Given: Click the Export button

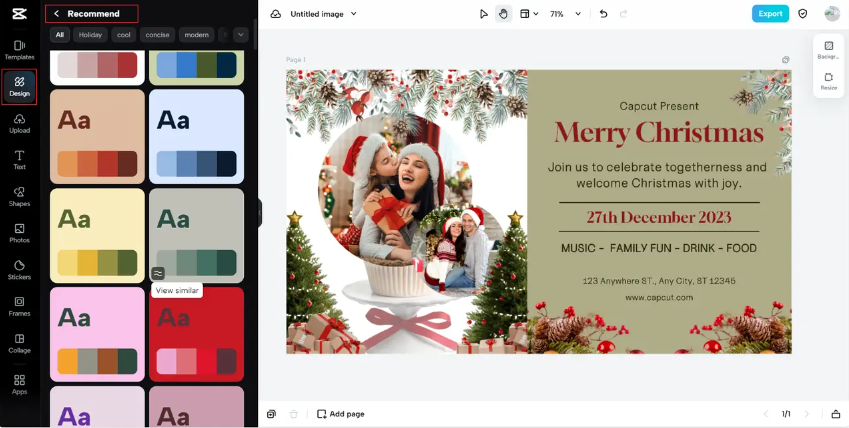Looking at the screenshot, I should [770, 14].
